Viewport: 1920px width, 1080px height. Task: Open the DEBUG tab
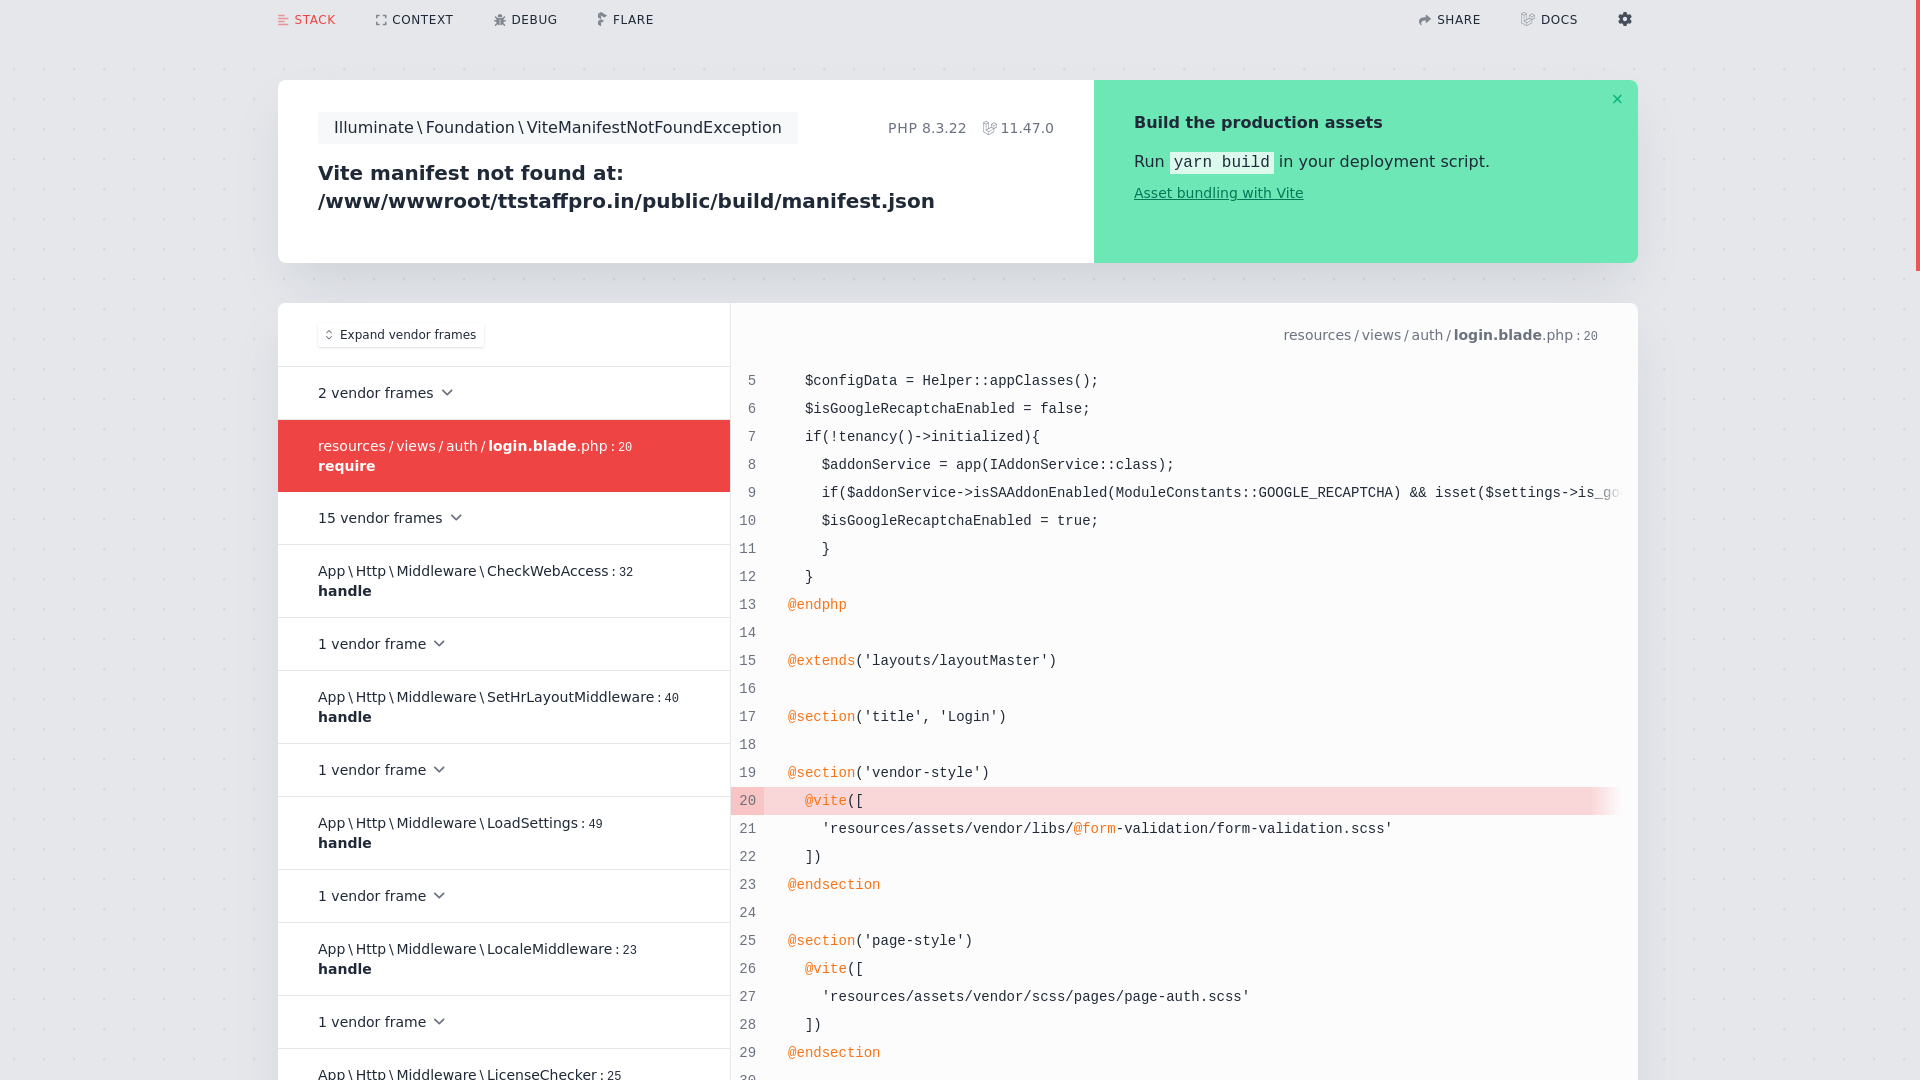pyautogui.click(x=525, y=20)
